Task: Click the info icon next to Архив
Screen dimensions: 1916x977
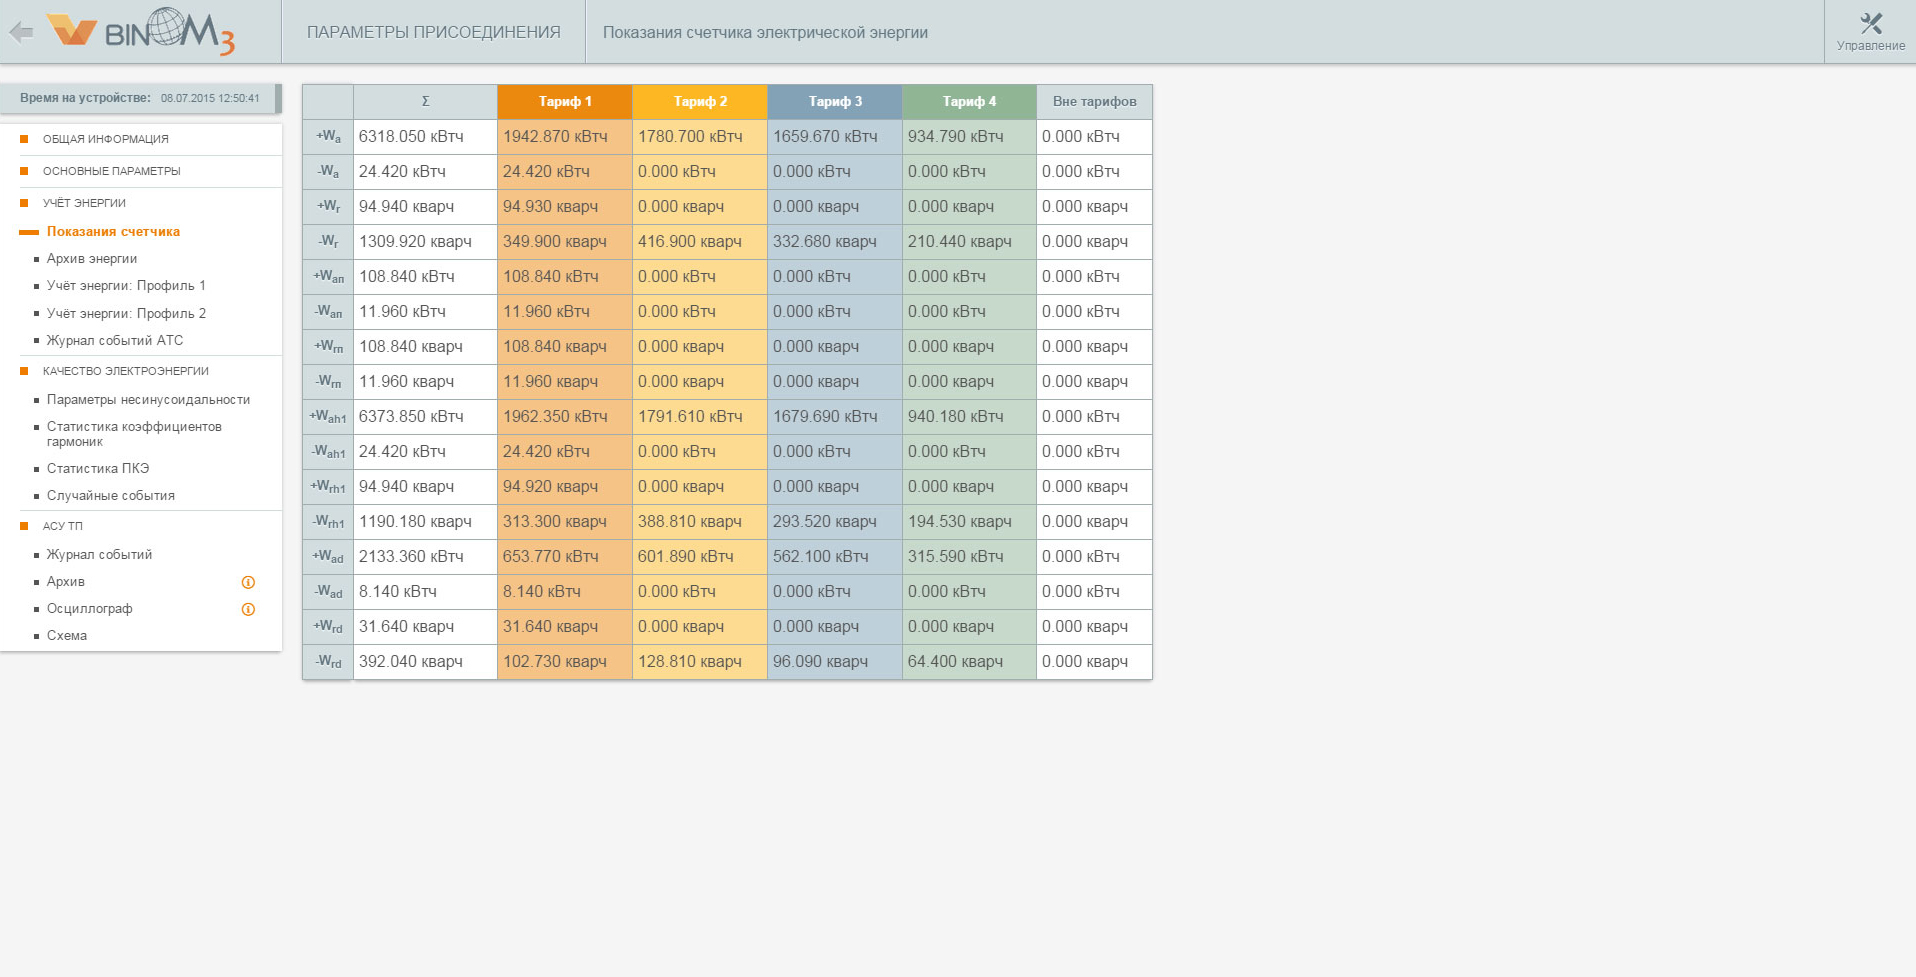Action: [x=248, y=582]
